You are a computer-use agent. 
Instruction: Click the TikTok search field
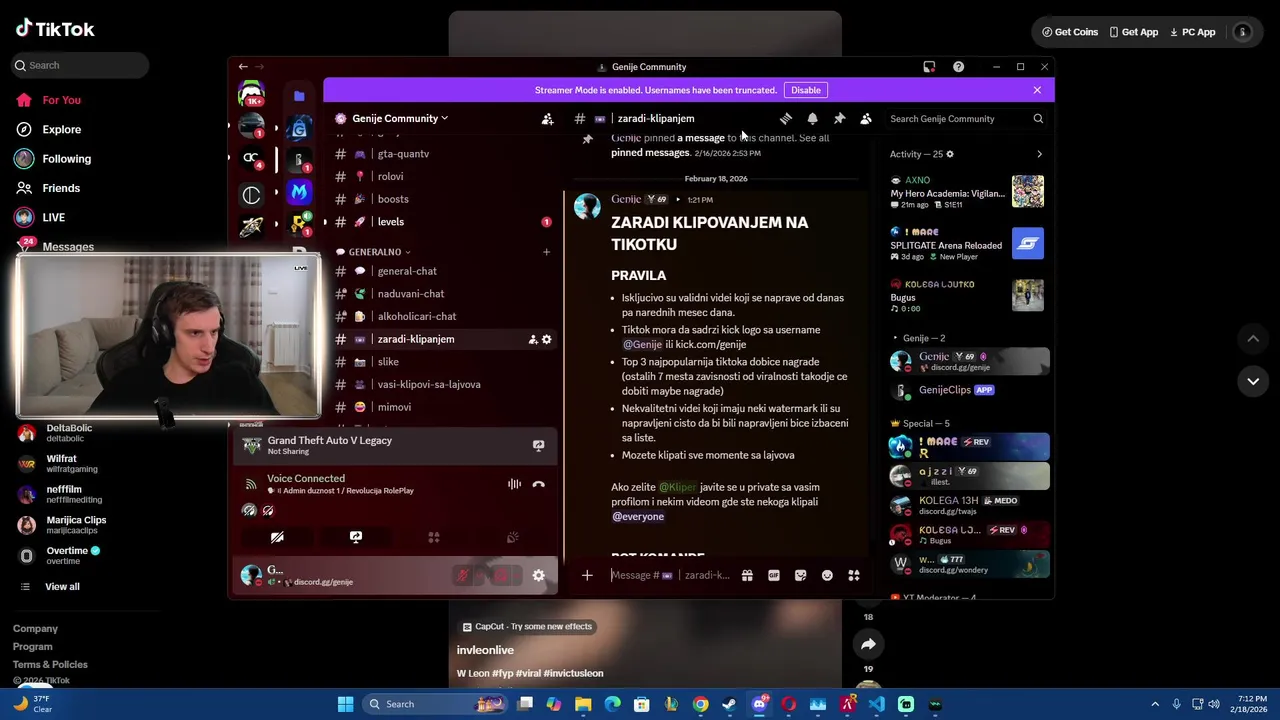point(80,65)
